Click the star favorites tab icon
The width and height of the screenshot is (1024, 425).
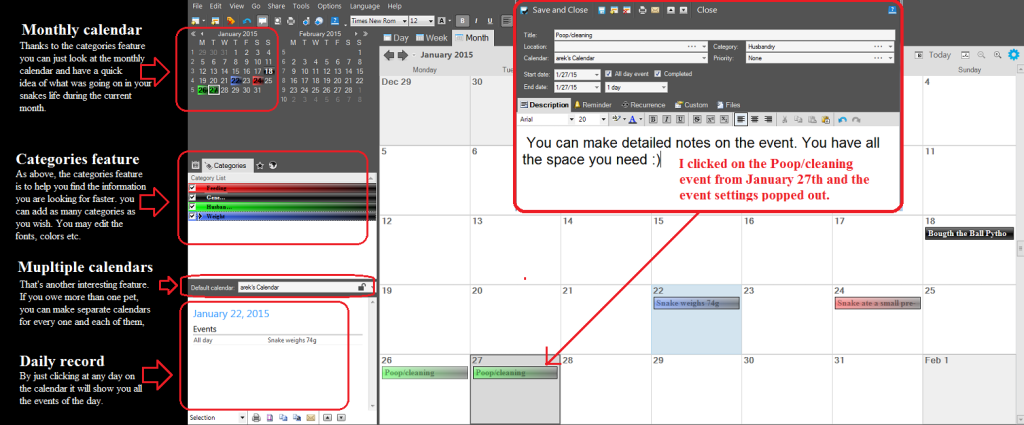[260, 166]
